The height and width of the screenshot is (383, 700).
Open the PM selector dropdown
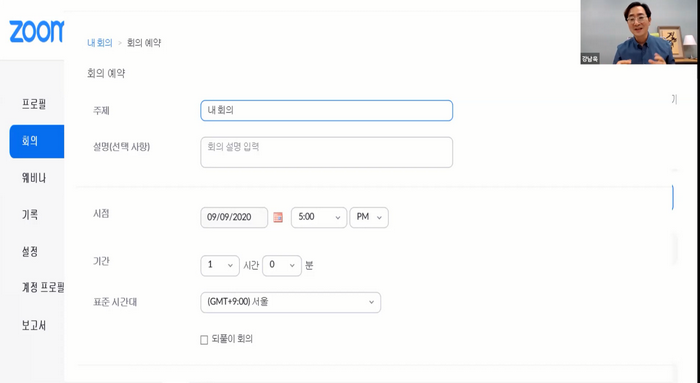point(369,217)
